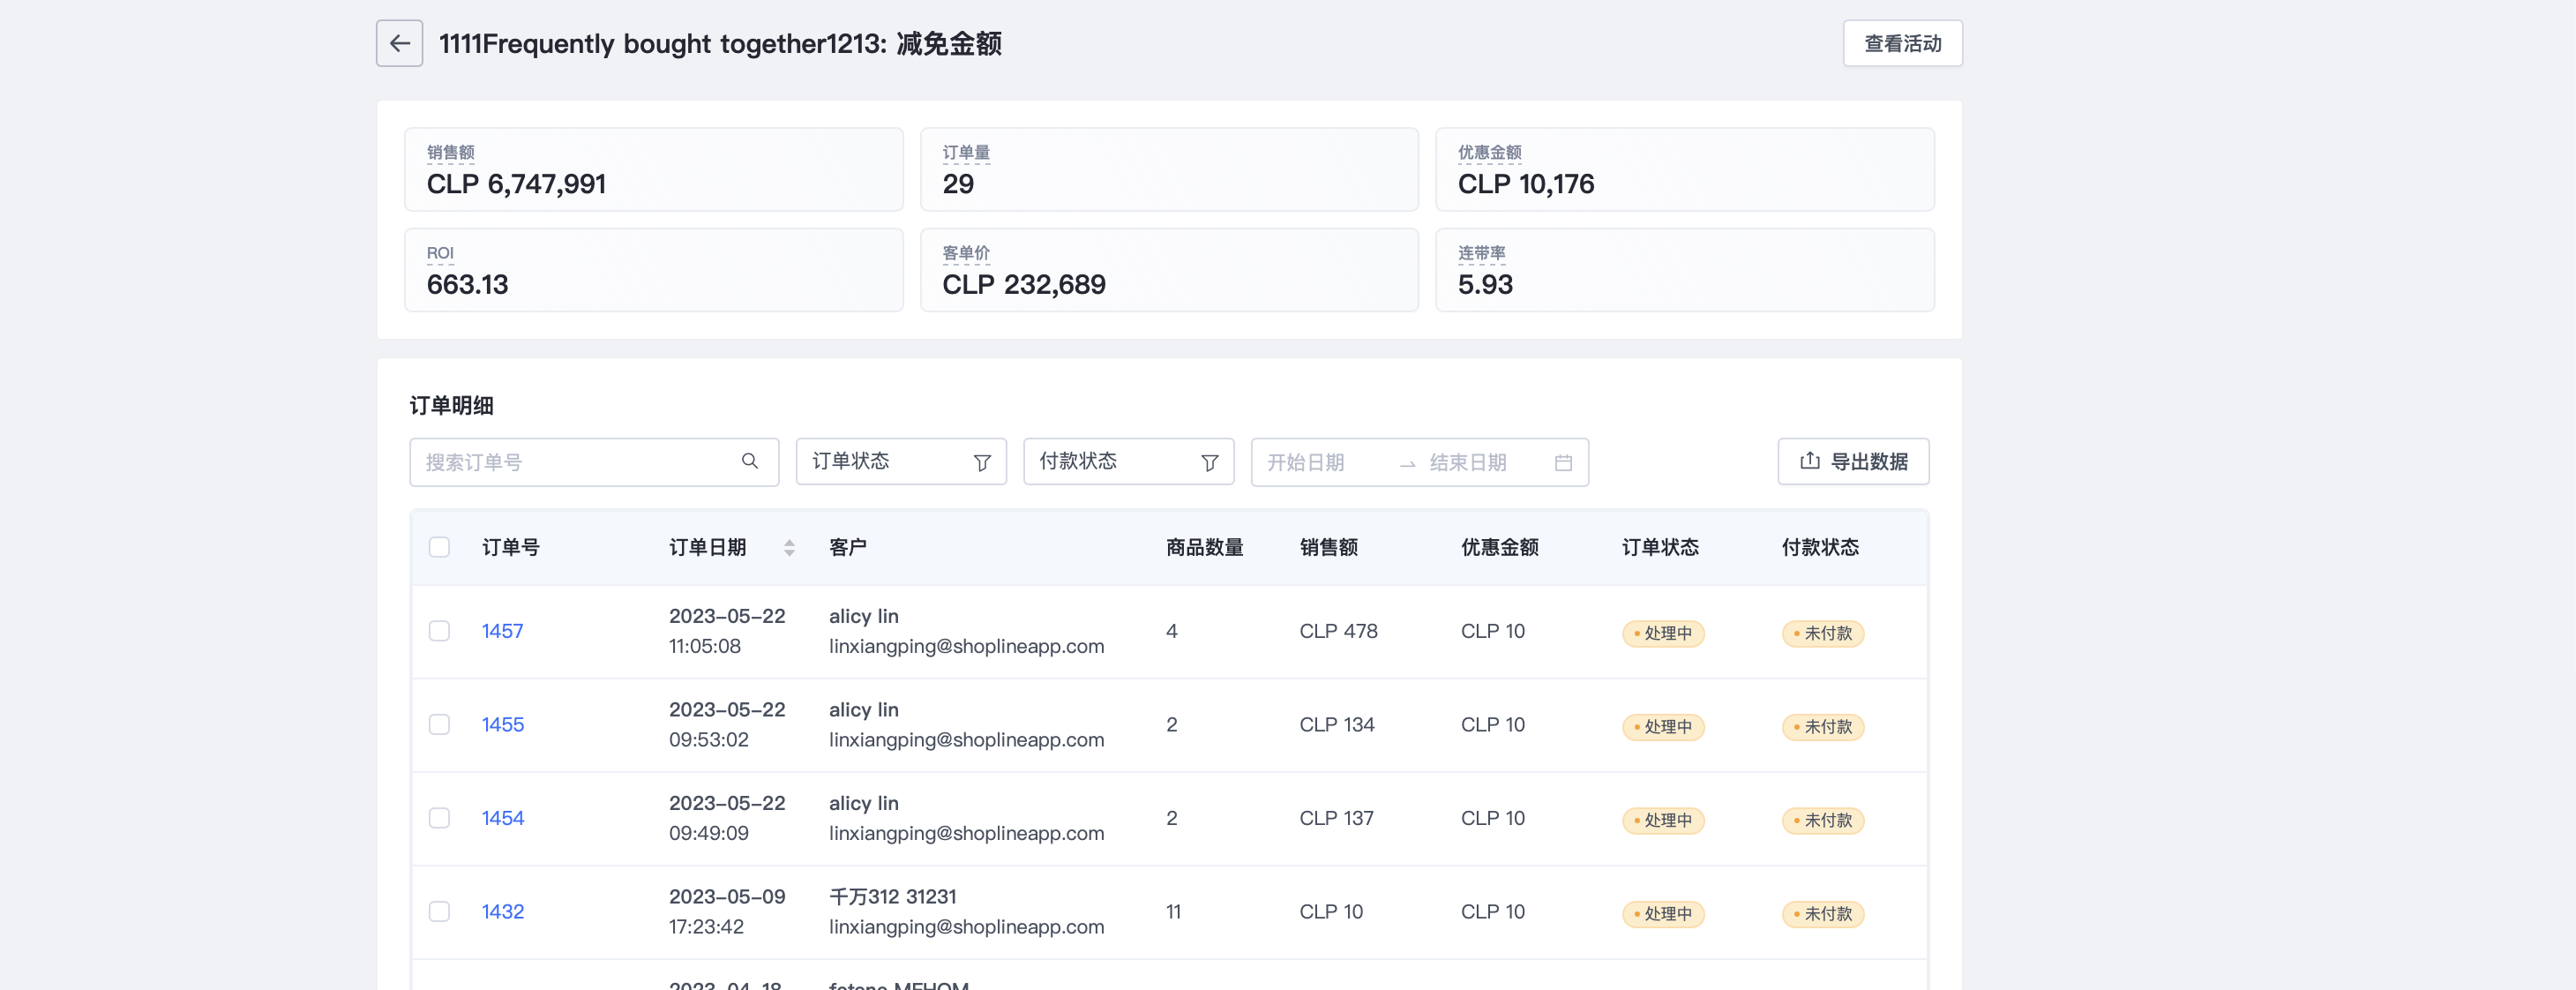Click the 查看活动 button
The image size is (2576, 990).
pos(1901,43)
